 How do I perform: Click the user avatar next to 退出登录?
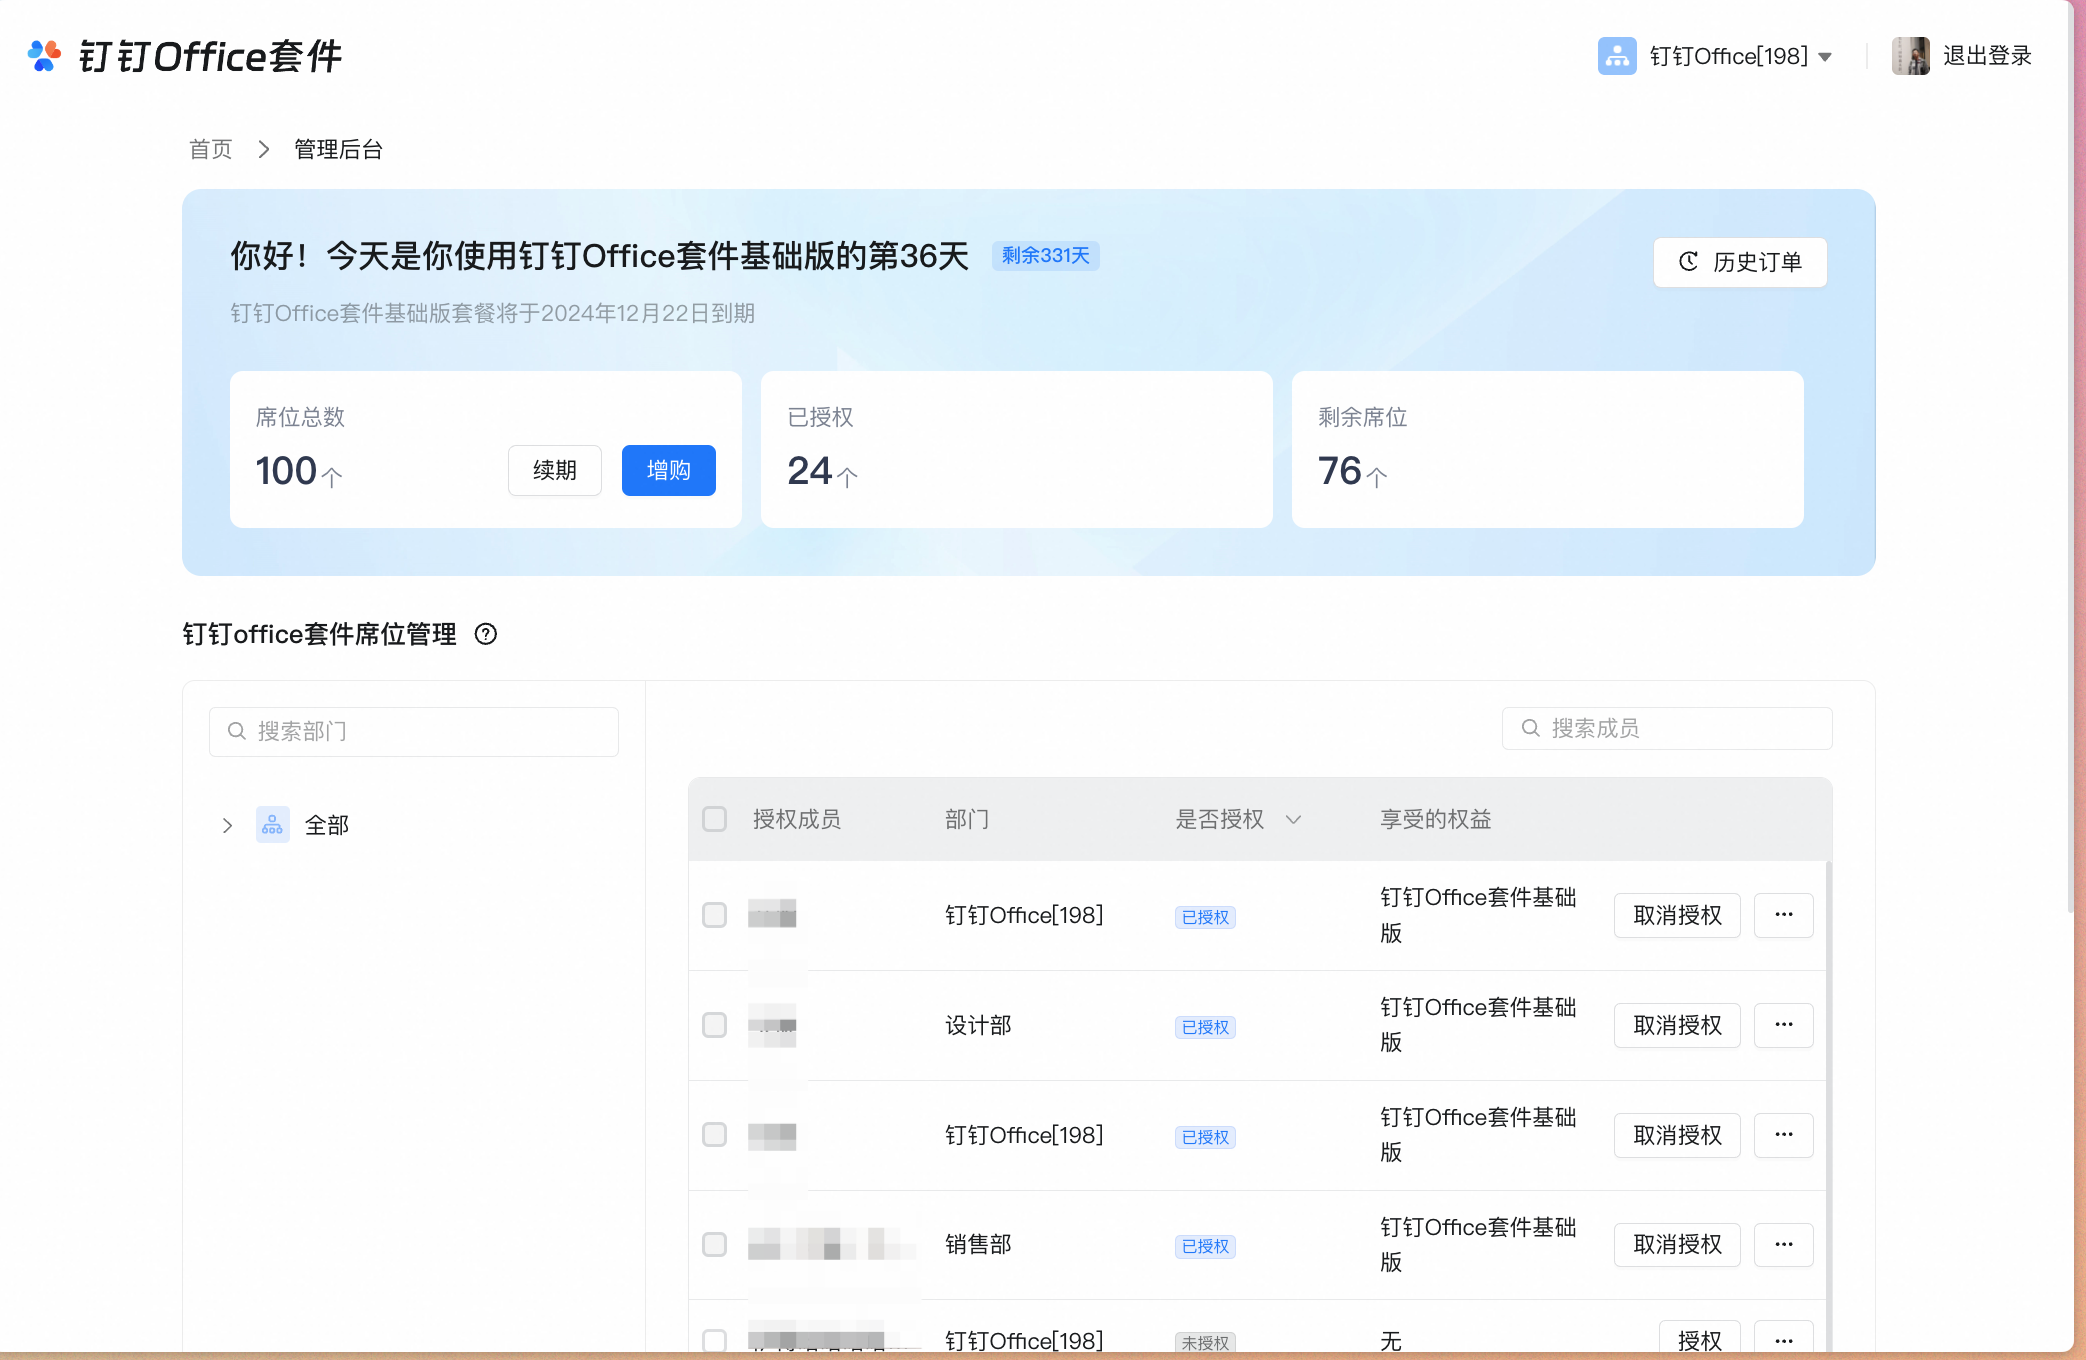1911,56
